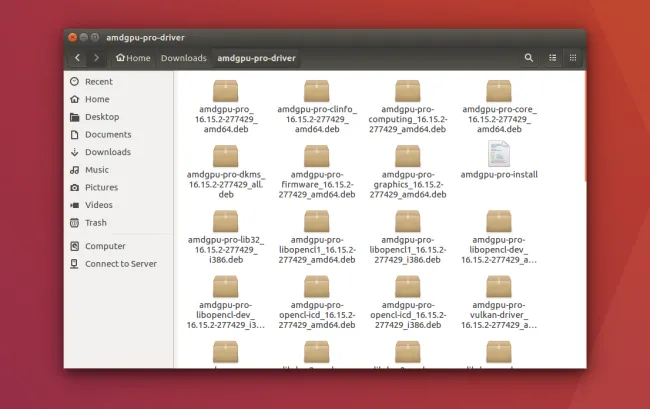Click the back navigation arrow

[x=78, y=58]
